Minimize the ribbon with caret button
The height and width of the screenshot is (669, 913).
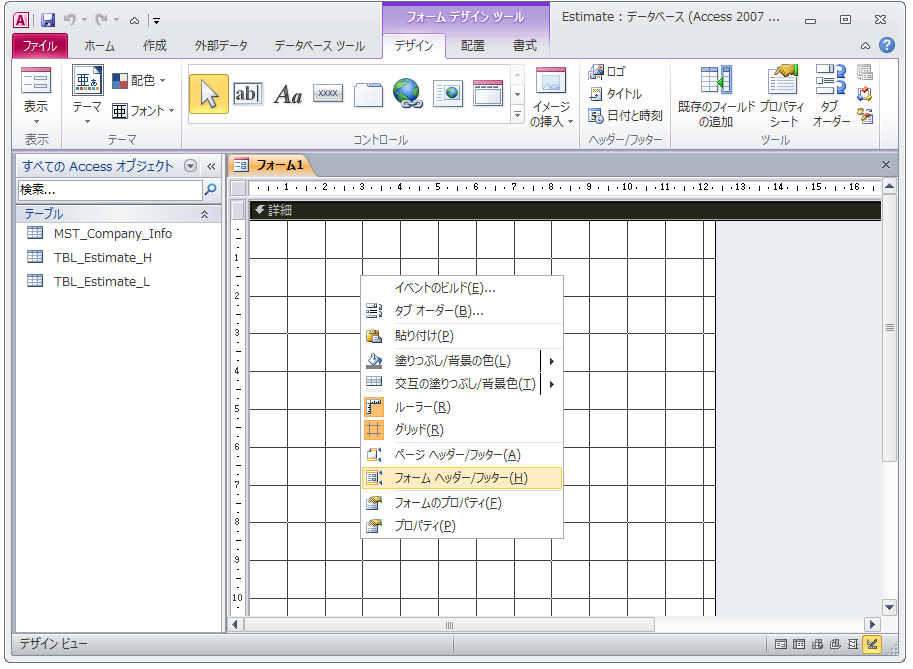(865, 45)
